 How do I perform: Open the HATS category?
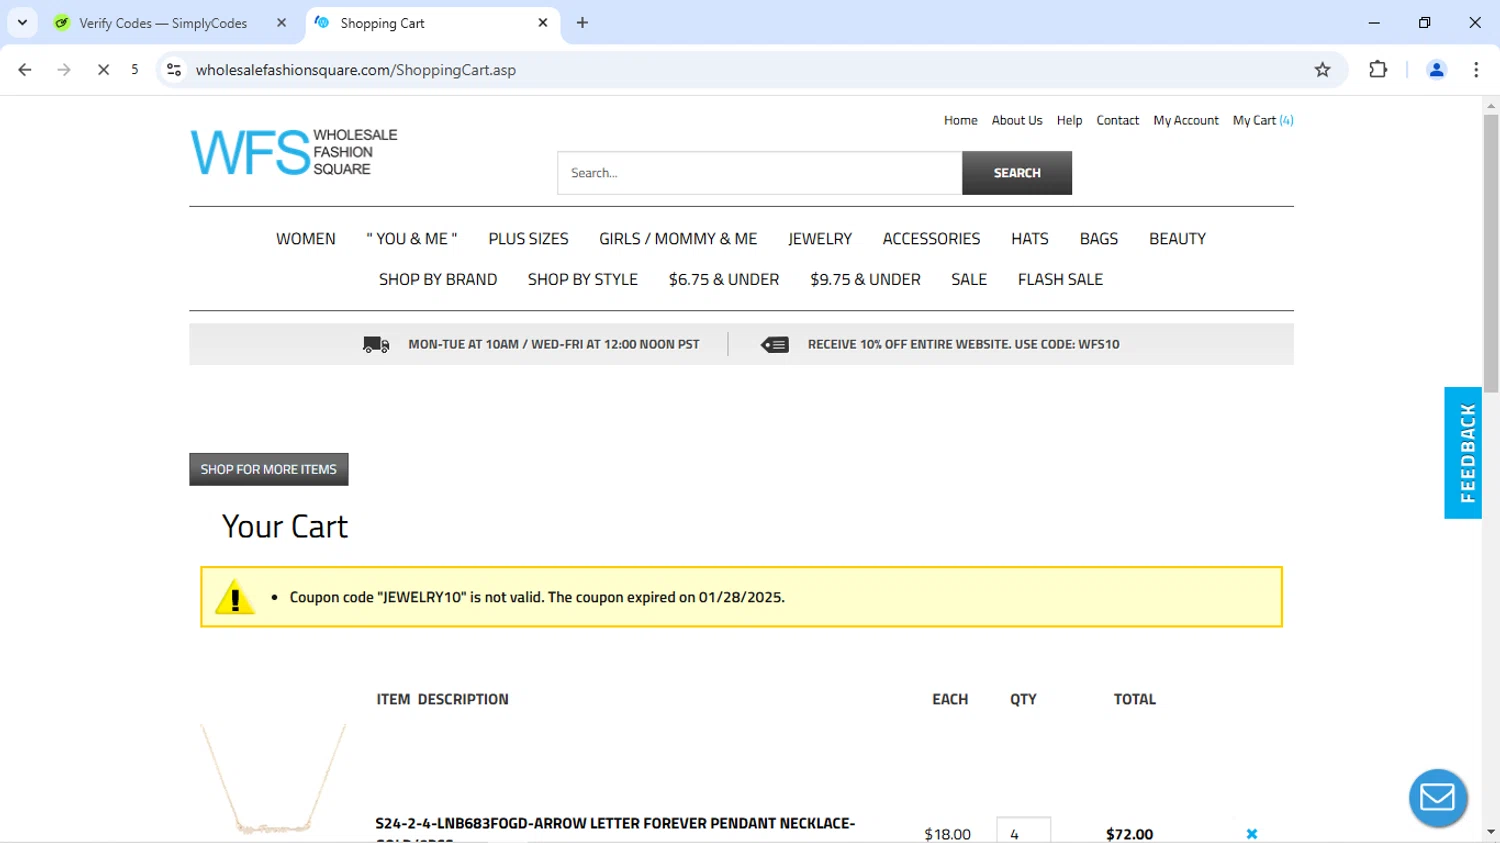tap(1029, 239)
